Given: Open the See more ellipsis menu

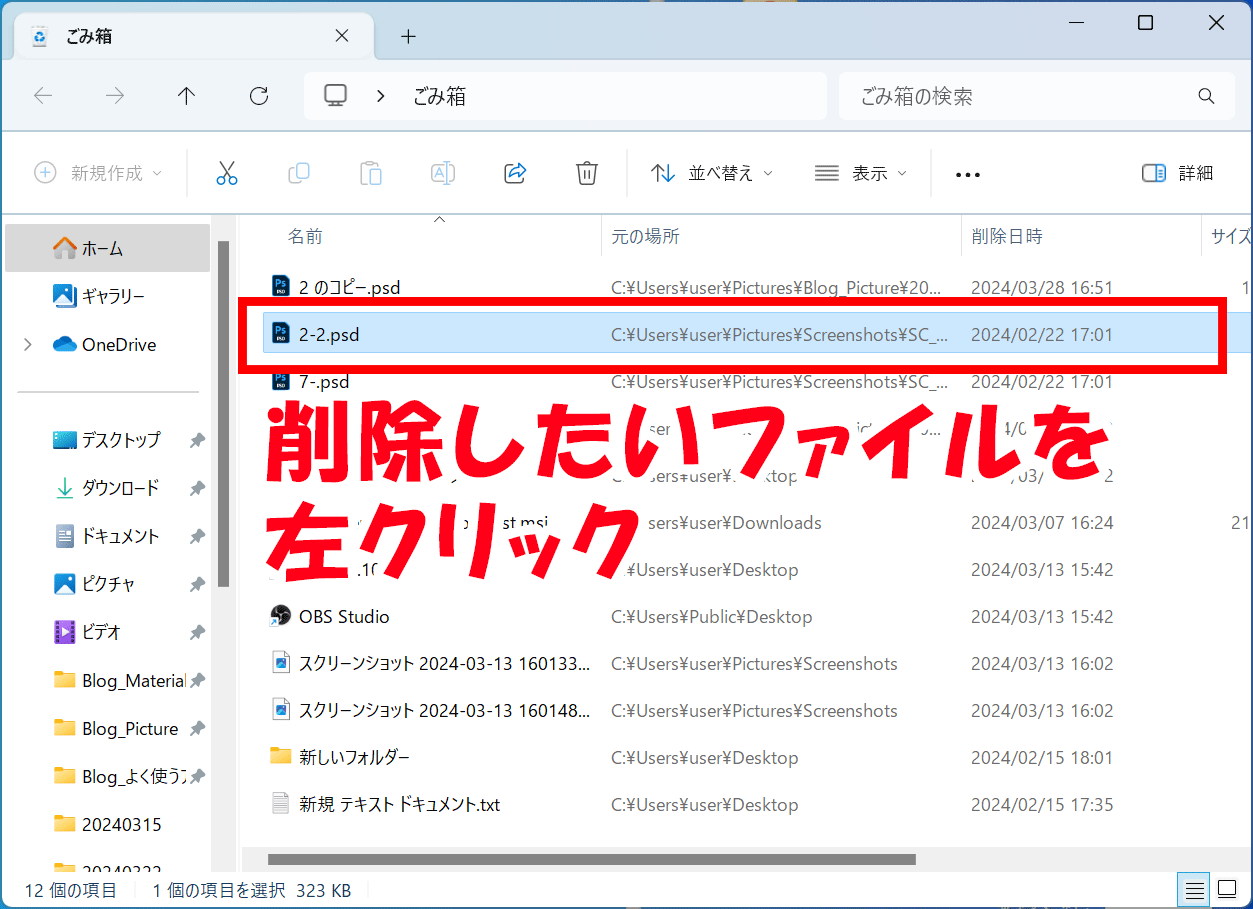Looking at the screenshot, I should tap(967, 174).
